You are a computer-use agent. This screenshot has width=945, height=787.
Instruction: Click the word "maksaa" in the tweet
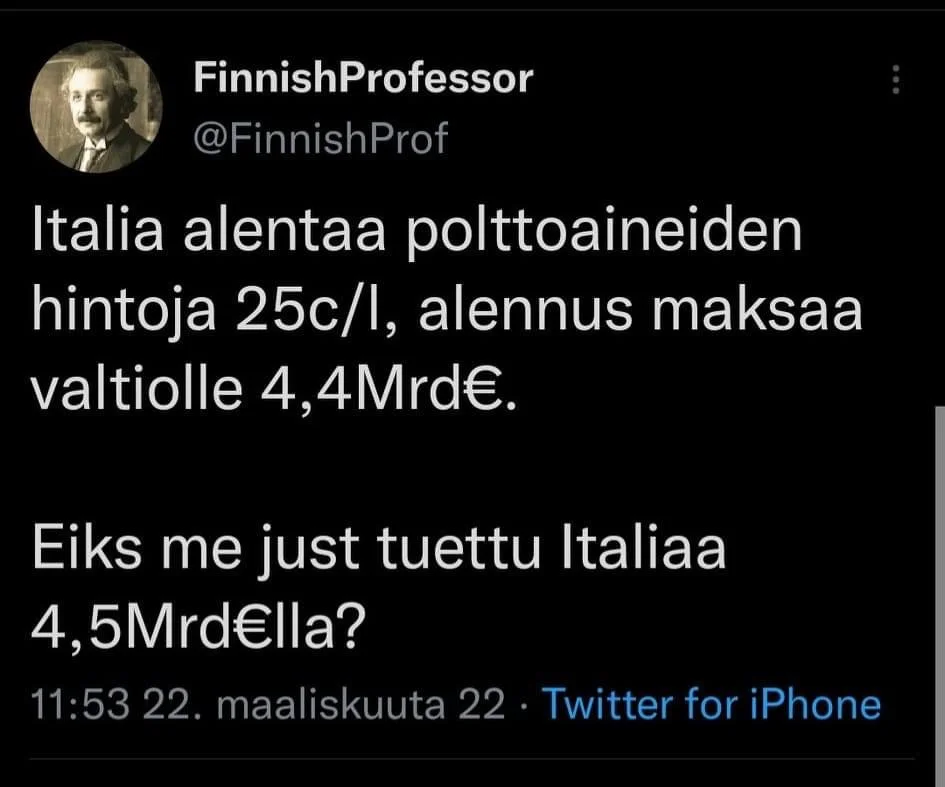(763, 315)
